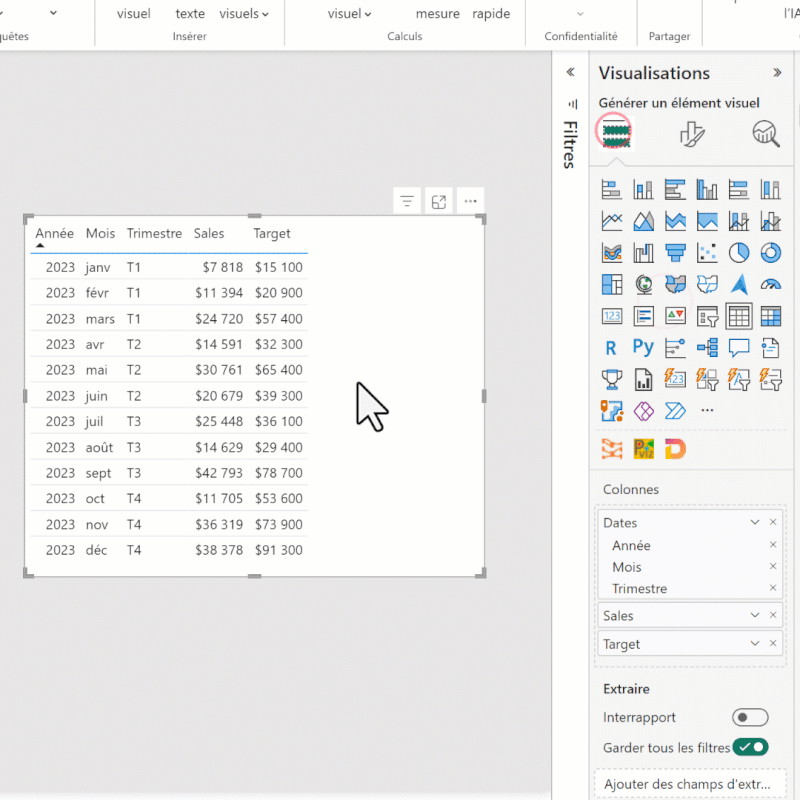The height and width of the screenshot is (800, 800).
Task: Remove the Dates hierarchy from Colonnes
Action: click(x=773, y=522)
